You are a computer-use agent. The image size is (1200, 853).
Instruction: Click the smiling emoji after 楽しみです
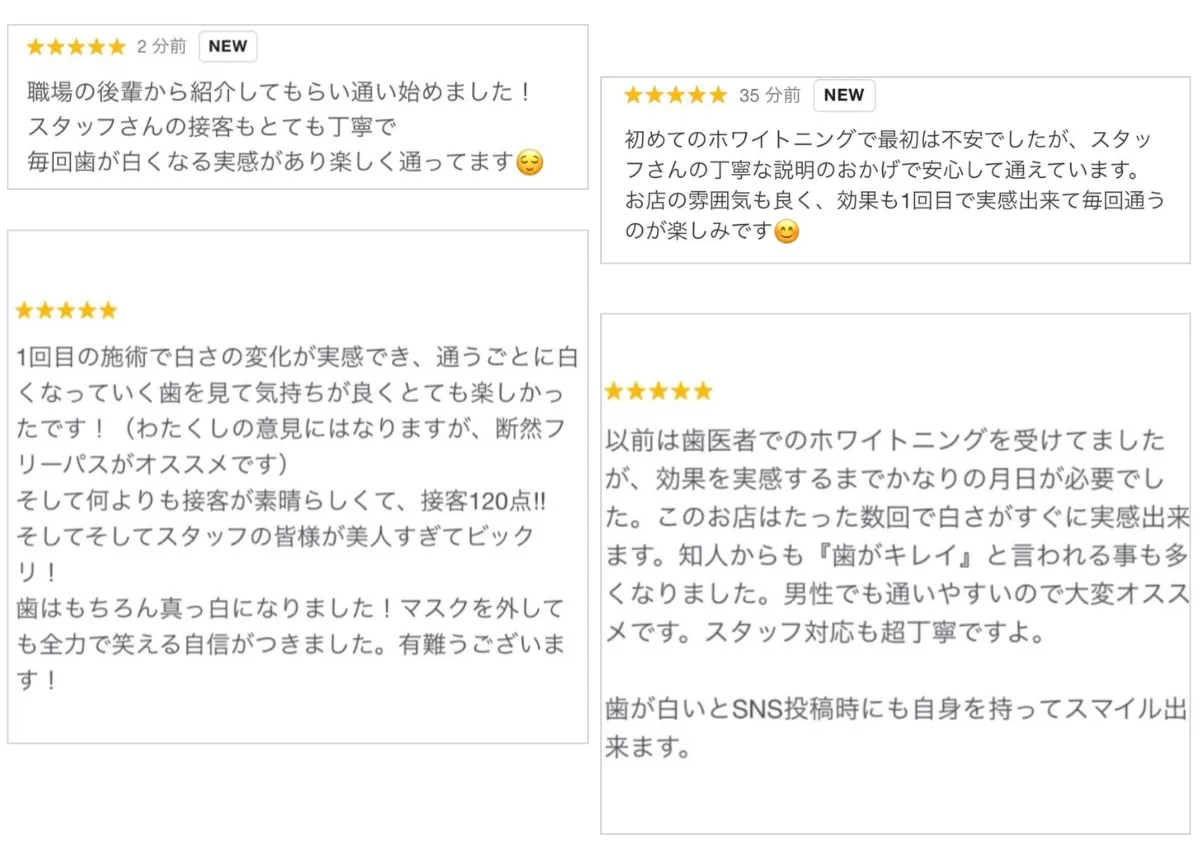click(x=788, y=233)
